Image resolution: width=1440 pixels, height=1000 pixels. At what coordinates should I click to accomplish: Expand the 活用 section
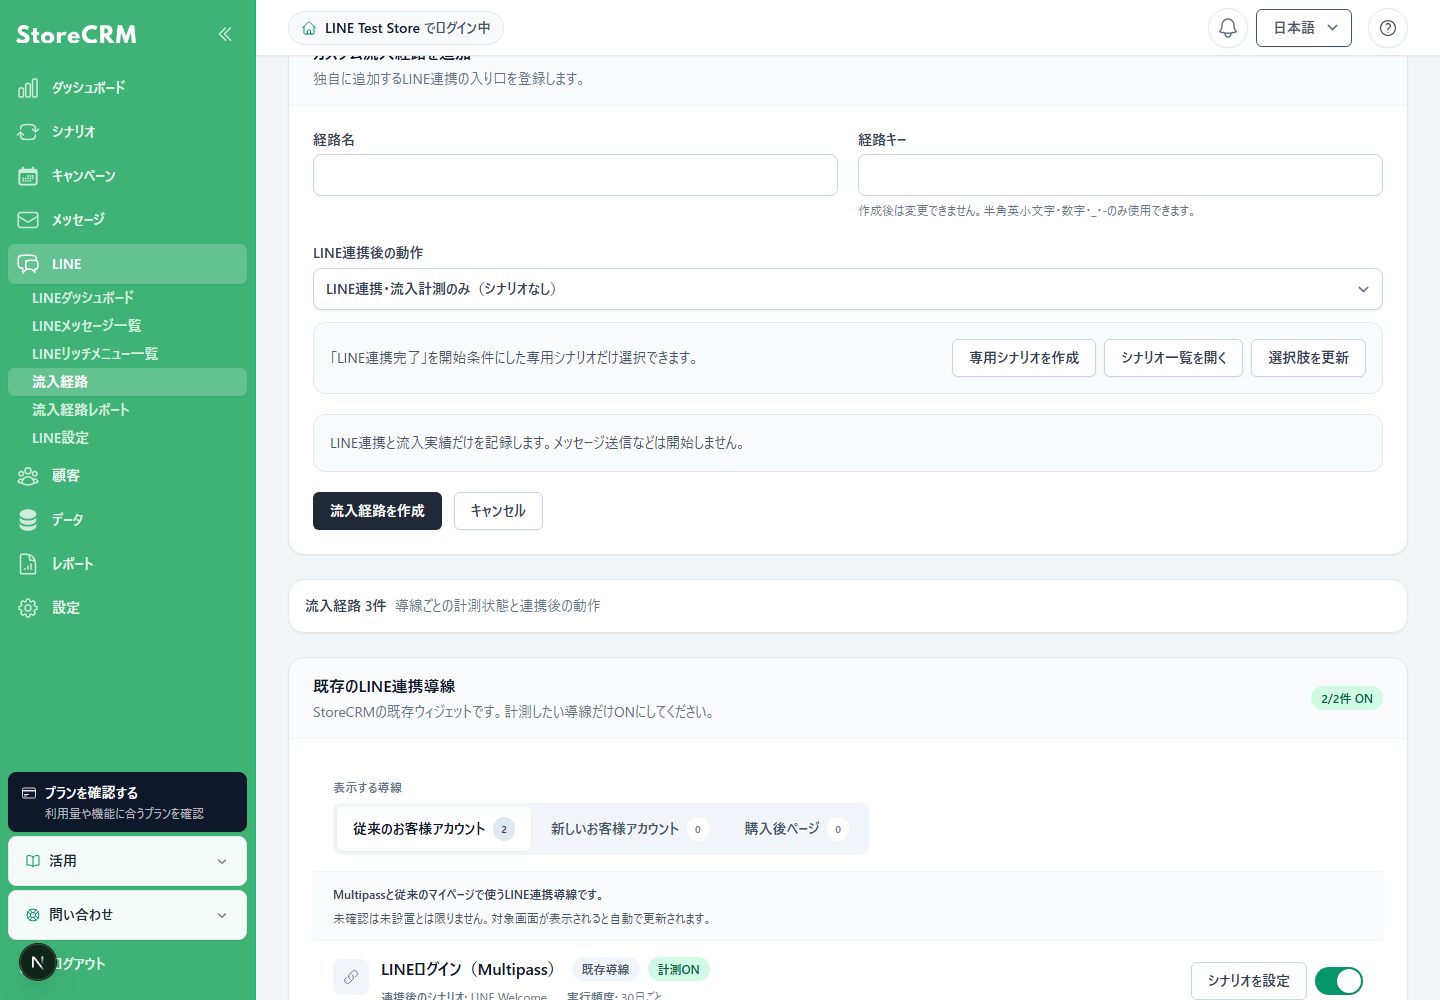(127, 861)
